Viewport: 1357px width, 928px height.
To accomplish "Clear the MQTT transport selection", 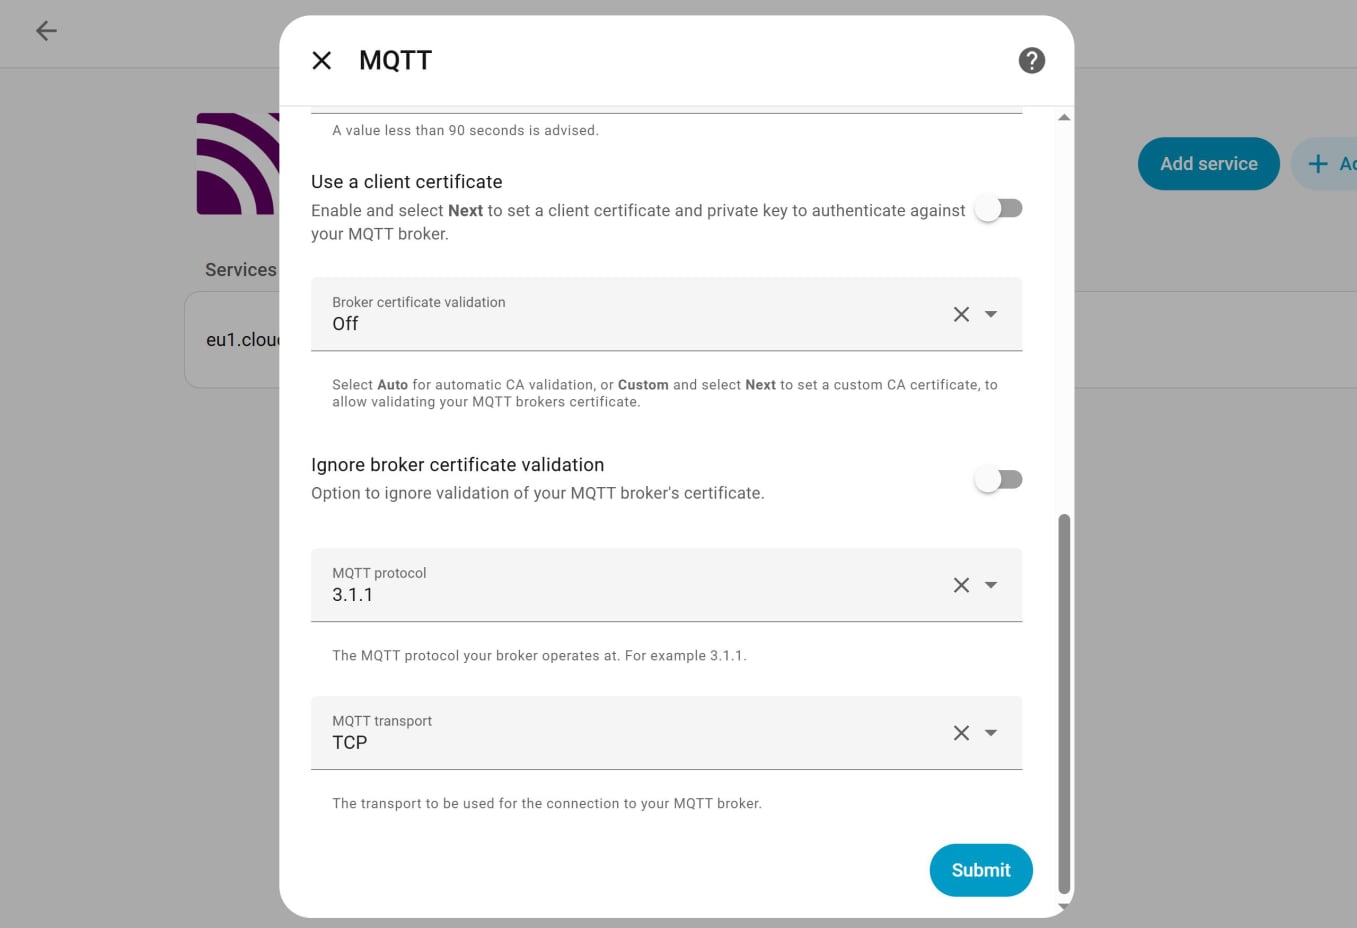I will [961, 733].
